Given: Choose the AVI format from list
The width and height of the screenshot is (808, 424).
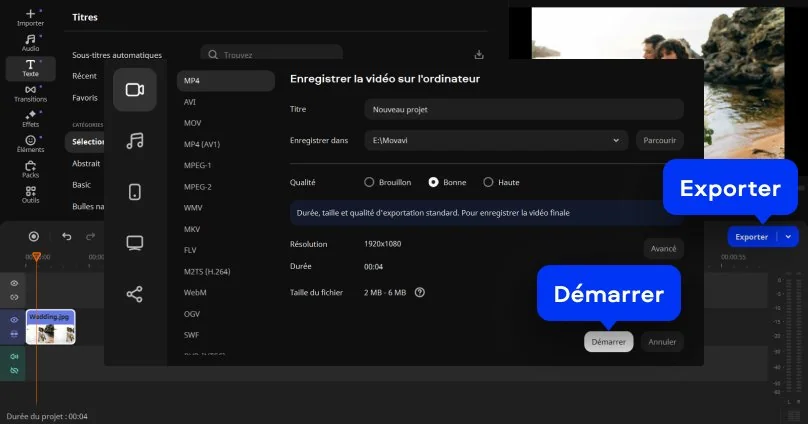Looking at the screenshot, I should pos(190,101).
